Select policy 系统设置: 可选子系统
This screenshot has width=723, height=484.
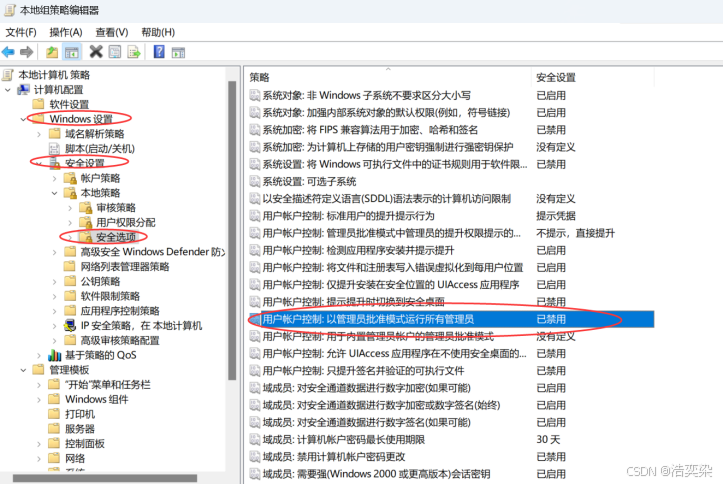coord(309,182)
